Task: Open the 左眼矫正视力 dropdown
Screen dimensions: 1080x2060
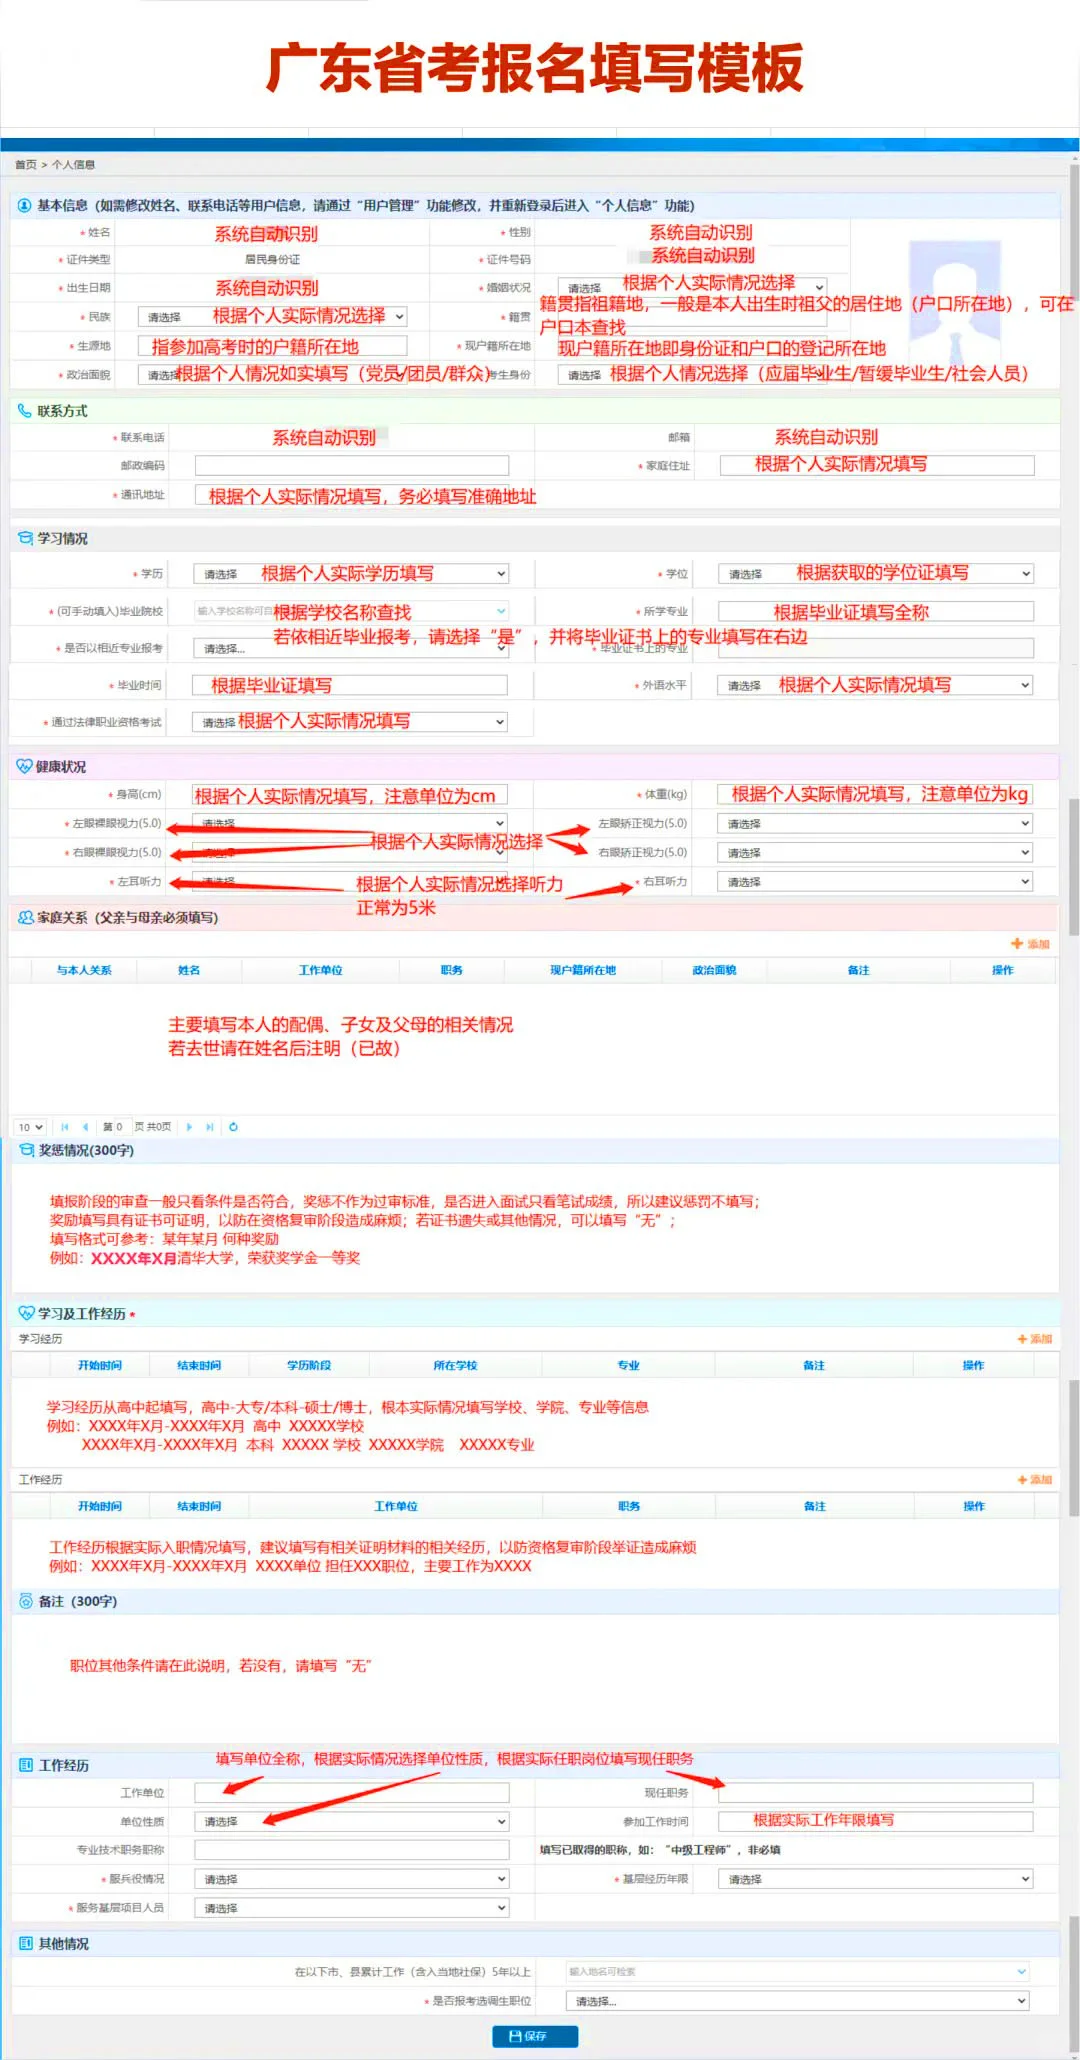Action: coord(875,824)
